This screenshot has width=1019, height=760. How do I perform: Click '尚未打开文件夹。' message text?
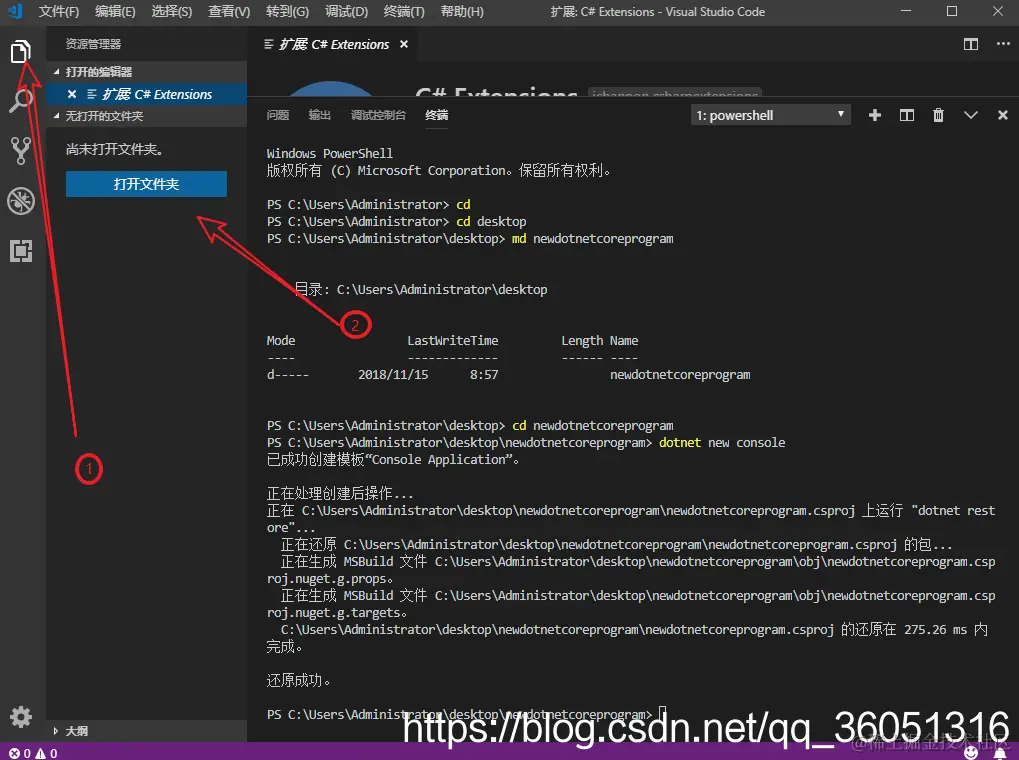pyautogui.click(x=114, y=149)
